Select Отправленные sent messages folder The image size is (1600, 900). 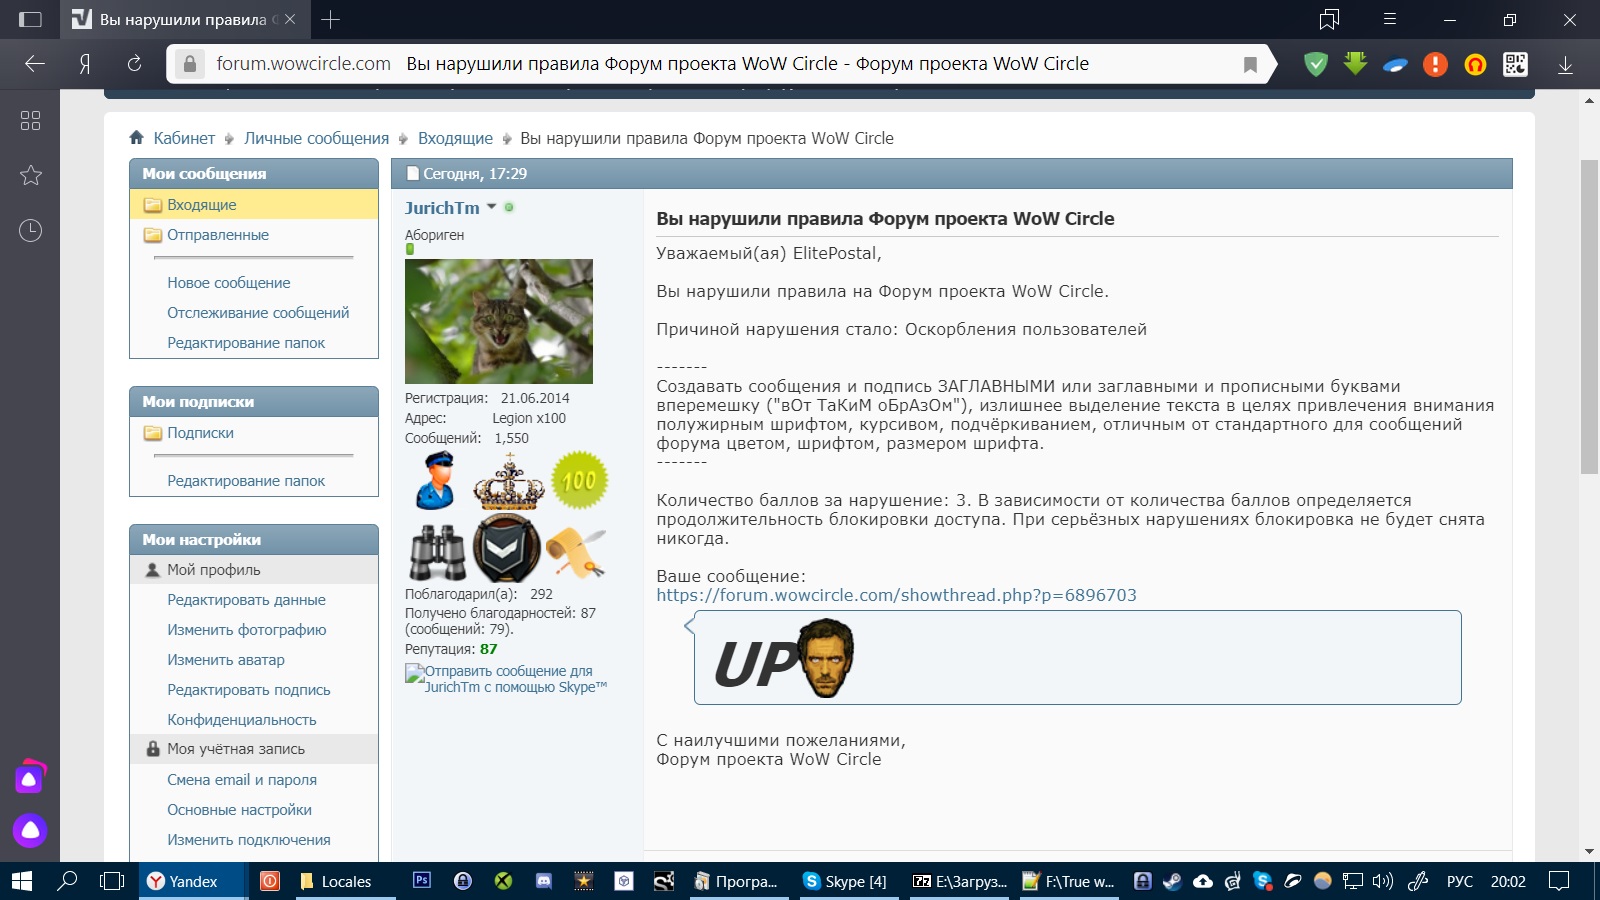(217, 235)
